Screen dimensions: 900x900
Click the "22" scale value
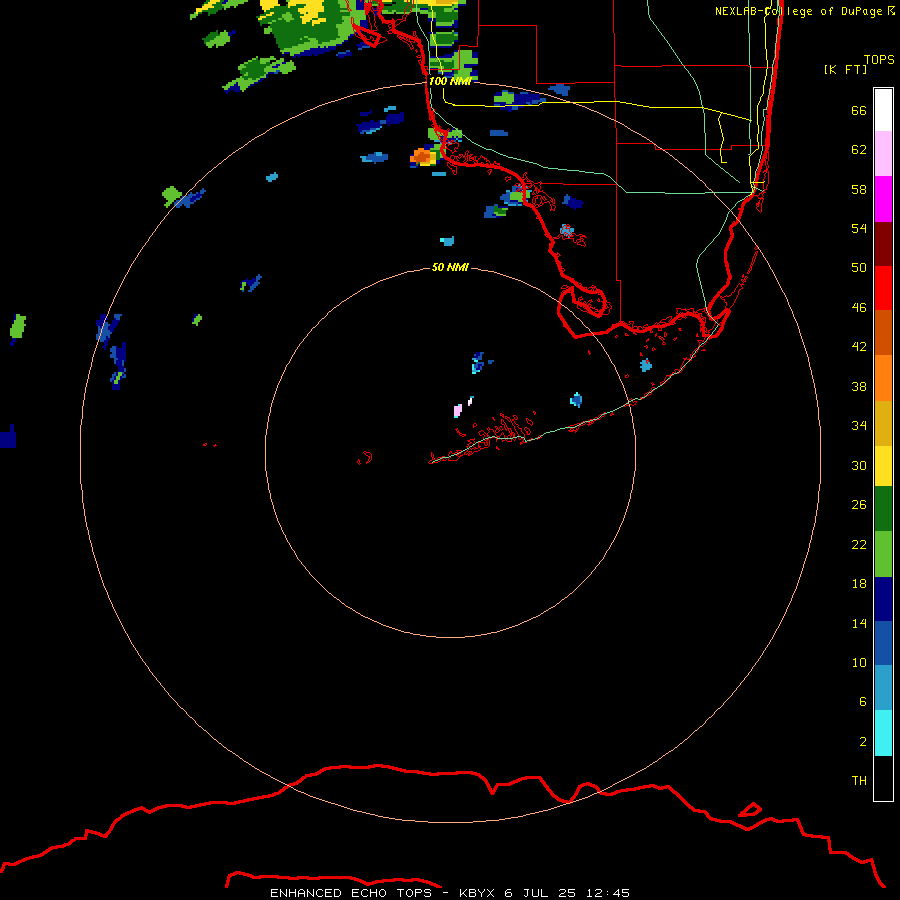[x=859, y=544]
